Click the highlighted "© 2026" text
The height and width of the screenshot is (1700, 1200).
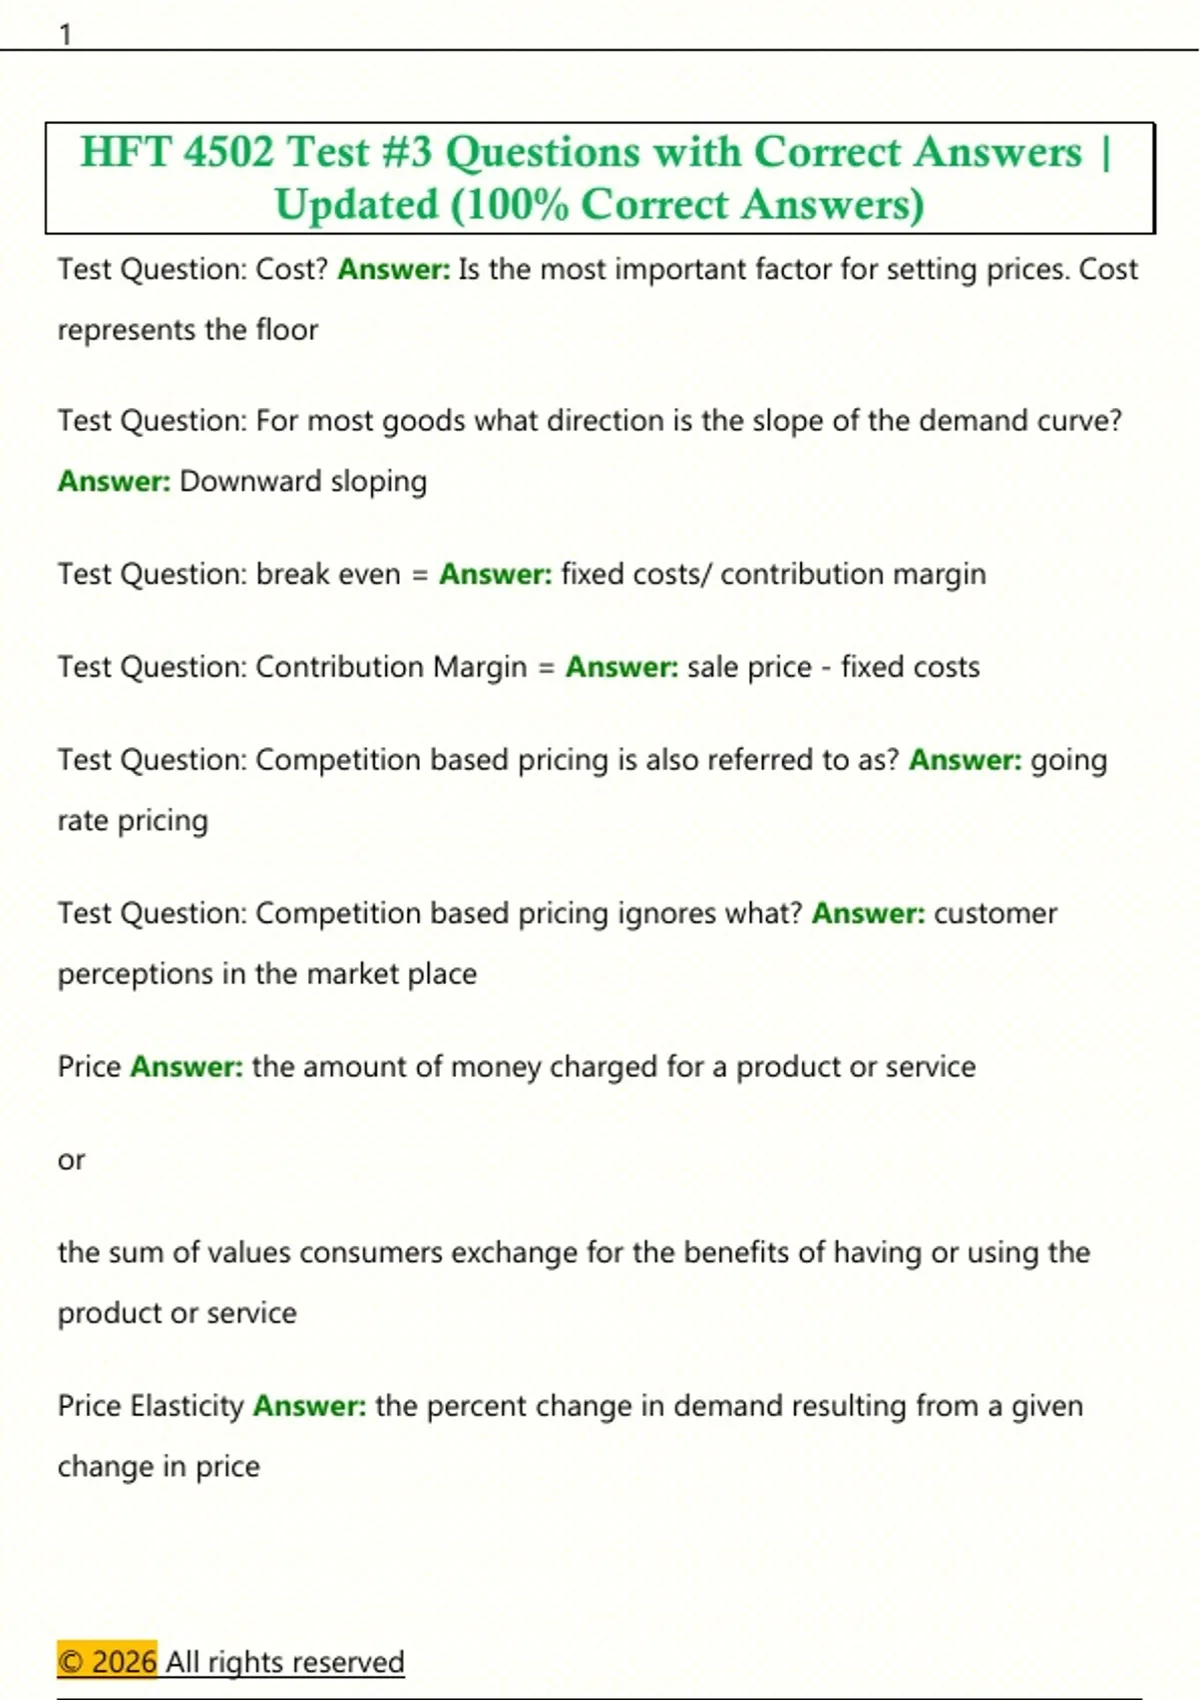(x=107, y=1662)
